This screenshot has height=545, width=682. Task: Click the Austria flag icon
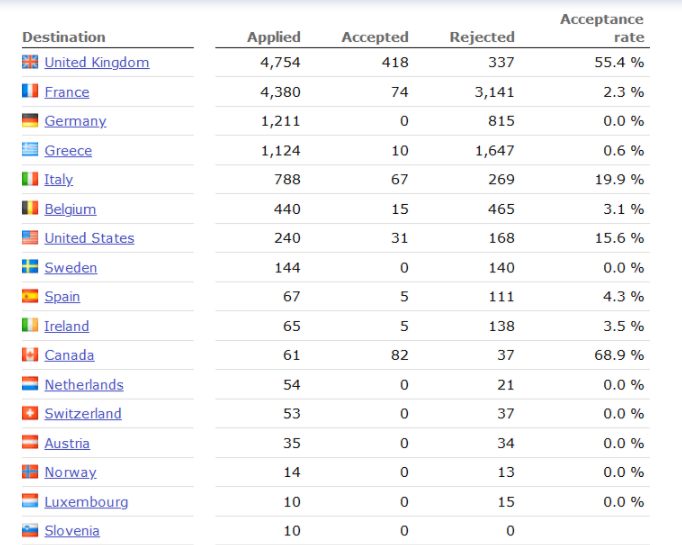click(x=30, y=442)
